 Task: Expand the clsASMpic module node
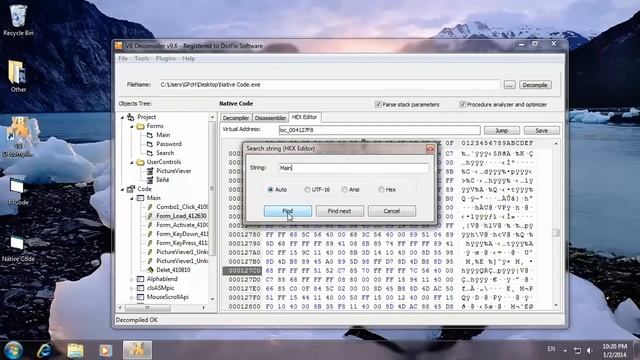131,288
